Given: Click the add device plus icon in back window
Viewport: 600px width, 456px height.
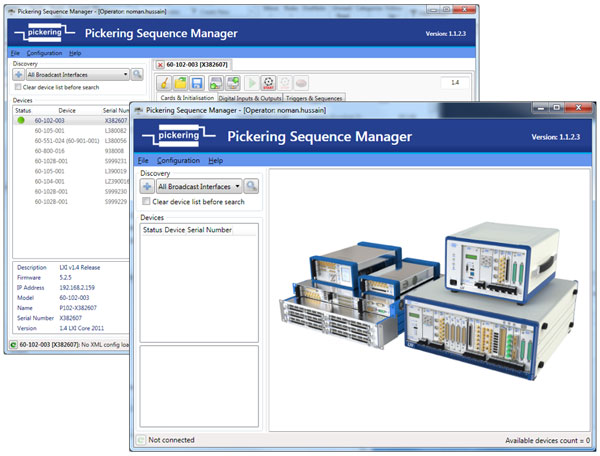Looking at the screenshot, I should click(x=18, y=75).
